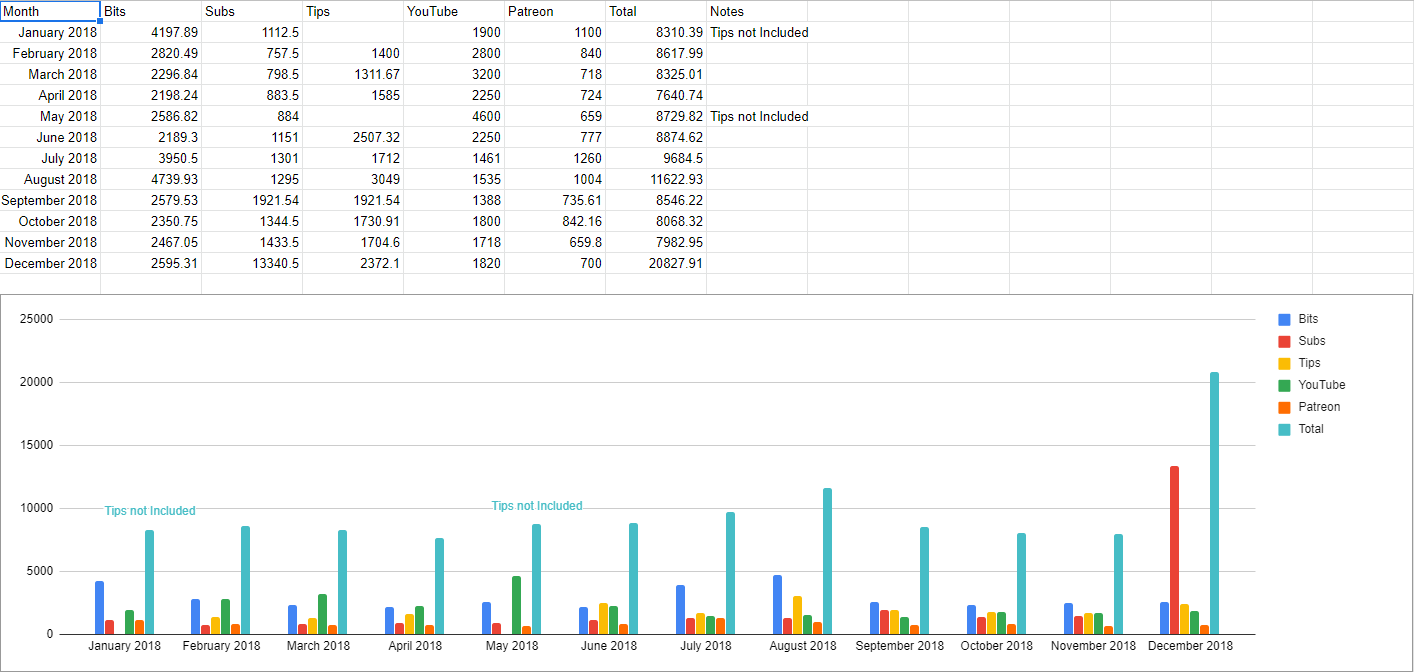The height and width of the screenshot is (672, 1414).
Task: Select the Patreon column header cell
Action: click(555, 11)
